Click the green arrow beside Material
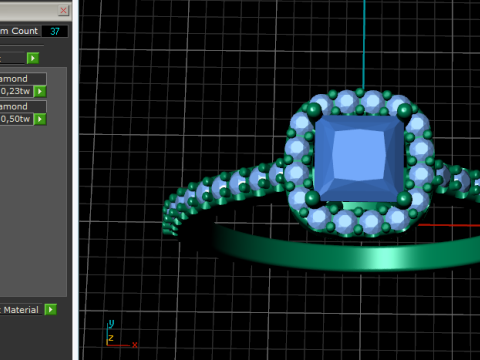The image size is (480, 360). 51,310
